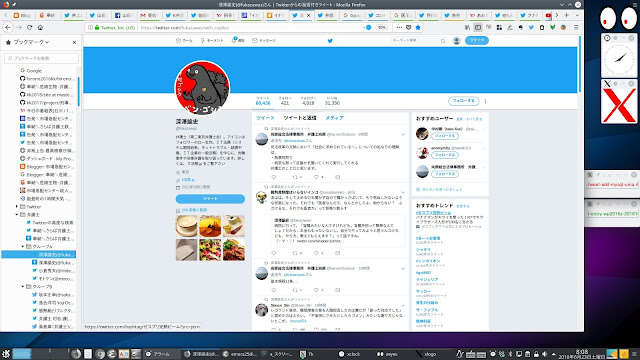640x360 pixels.
Task: Open the Firefox home page icon
Action: pos(40,27)
